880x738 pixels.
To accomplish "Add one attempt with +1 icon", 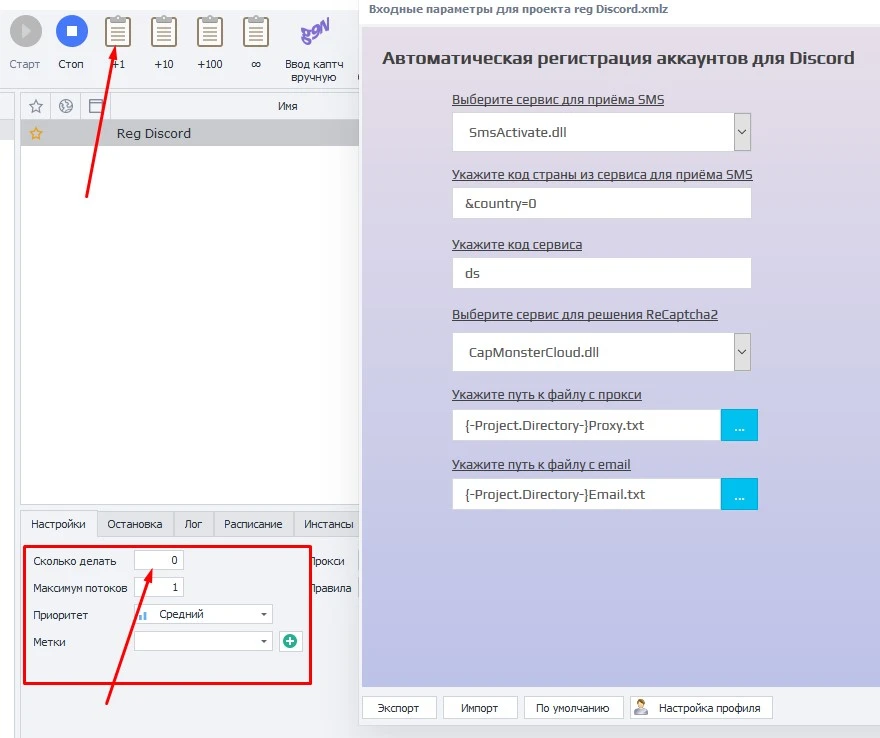I will click(x=118, y=31).
